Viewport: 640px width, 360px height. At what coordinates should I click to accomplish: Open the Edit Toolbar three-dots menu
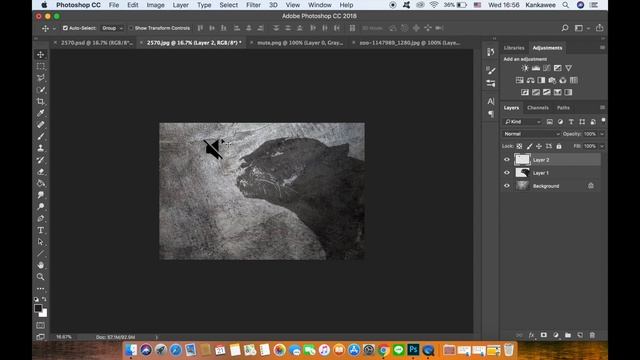tap(40, 289)
